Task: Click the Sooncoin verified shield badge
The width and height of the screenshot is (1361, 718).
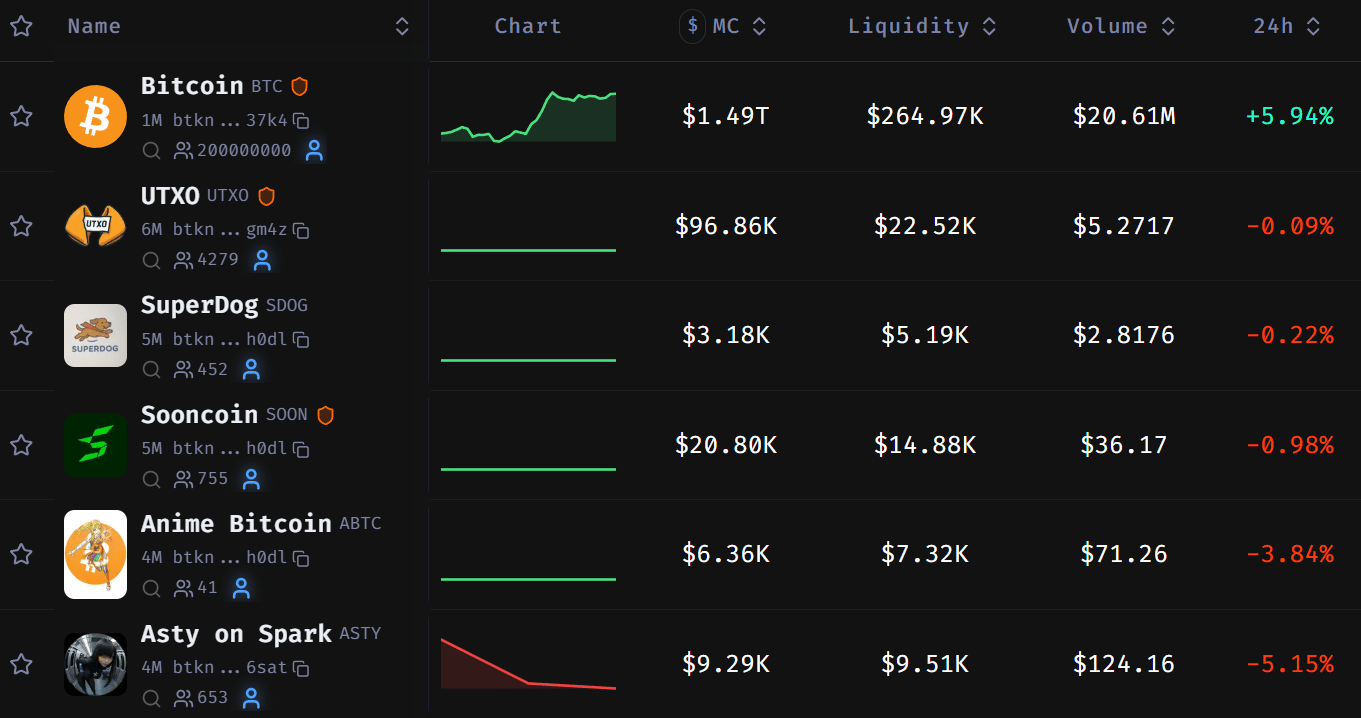Action: tap(325, 415)
